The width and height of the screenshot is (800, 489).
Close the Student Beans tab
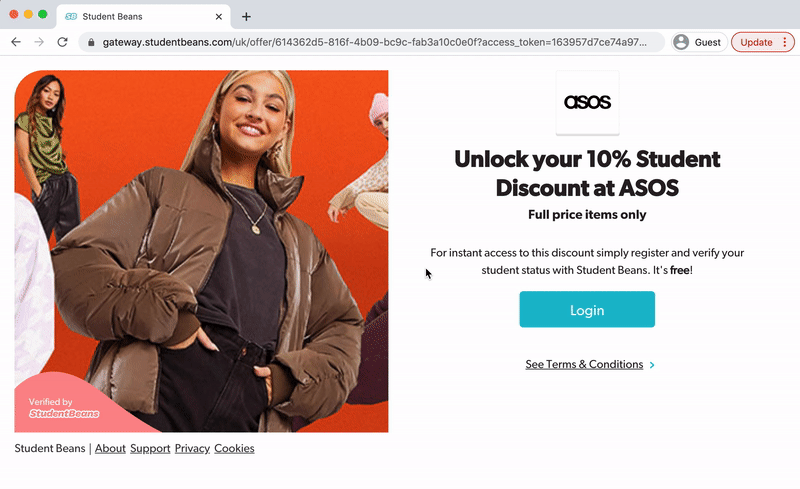pyautogui.click(x=218, y=17)
